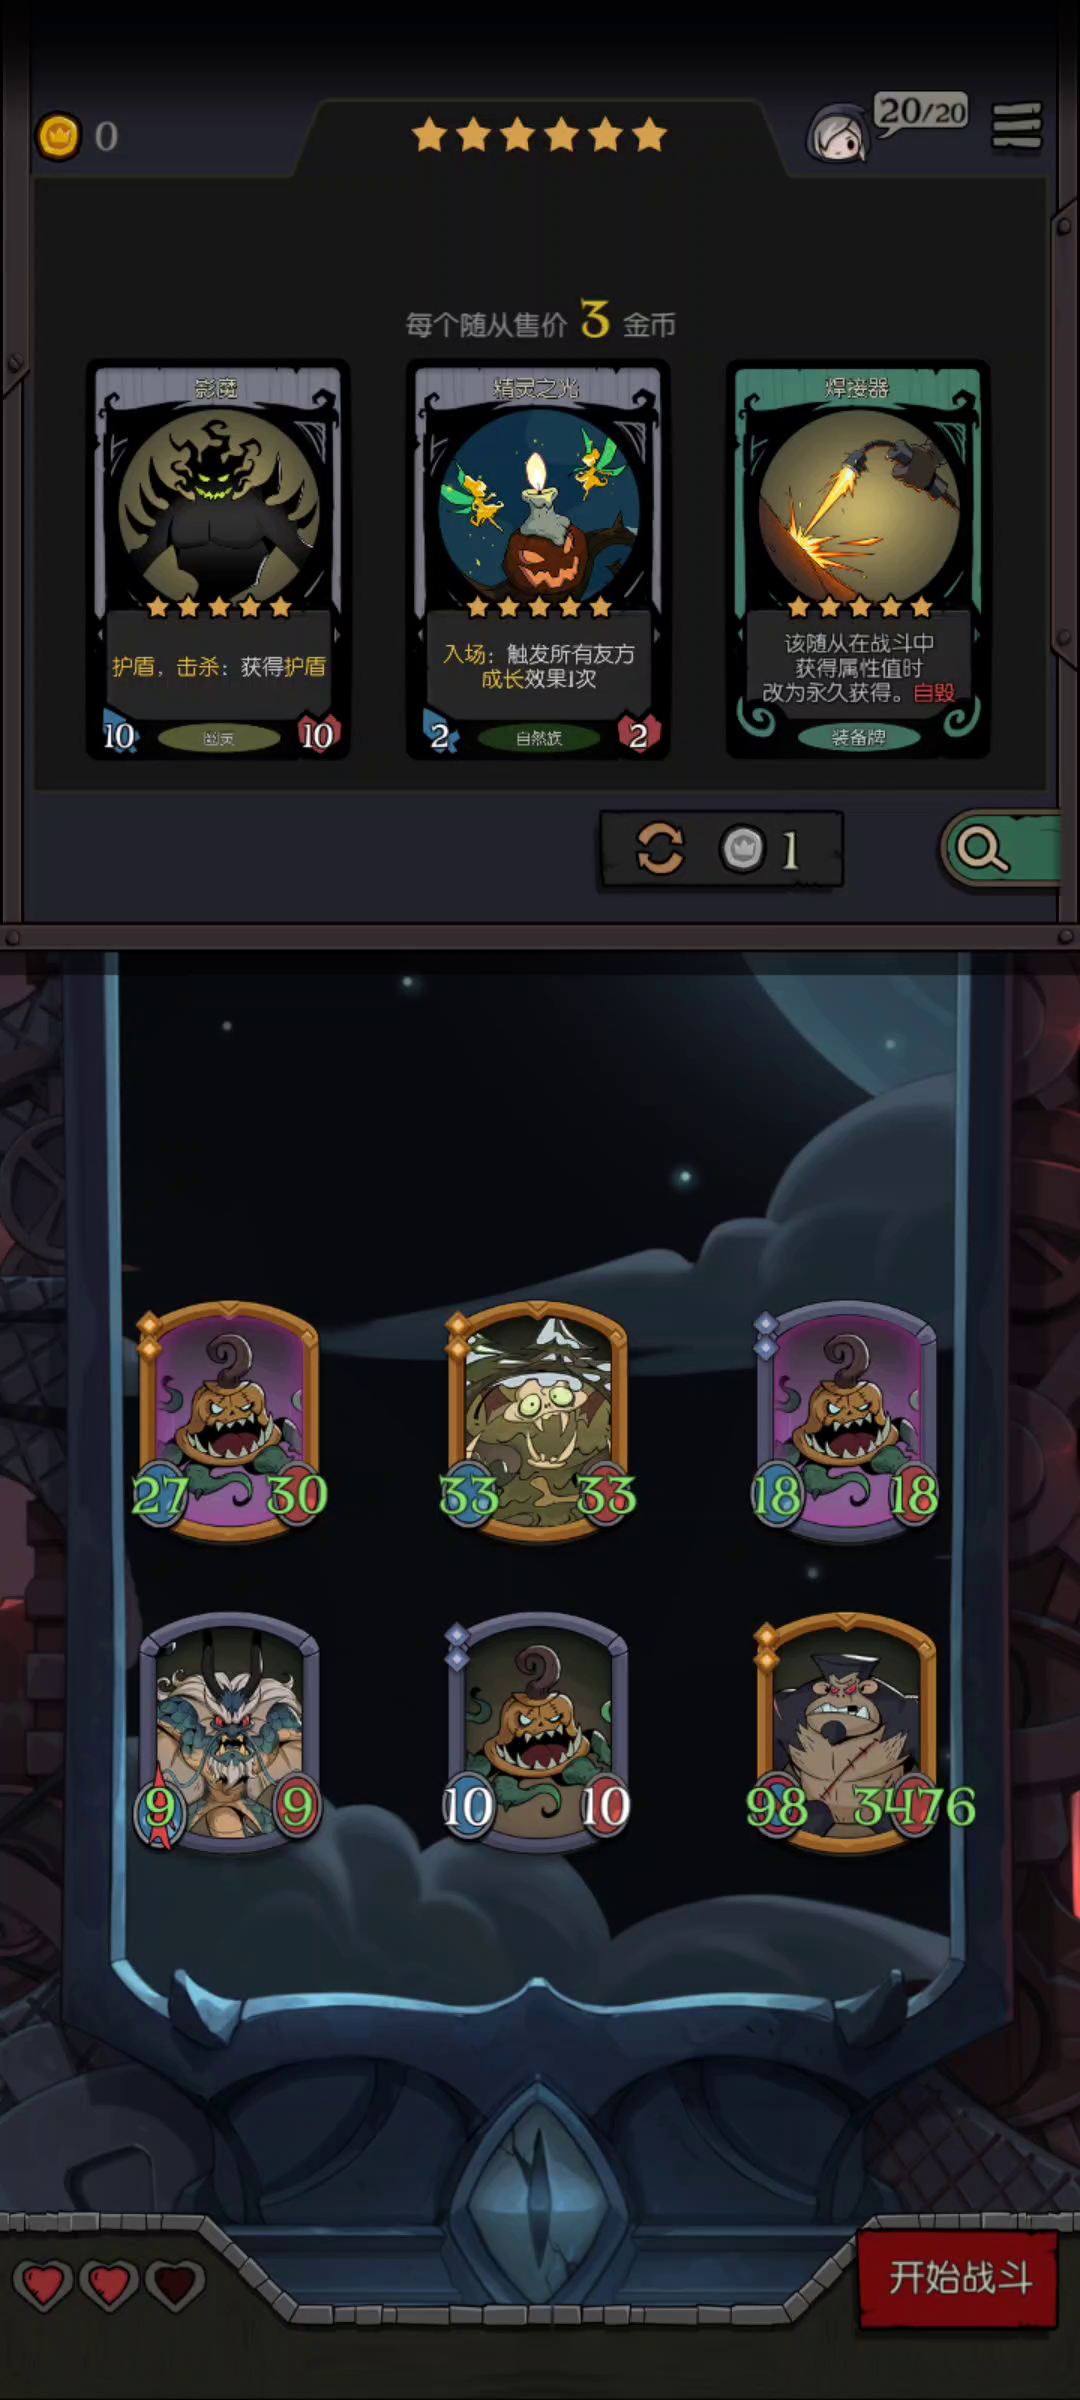1080x2400 pixels.
Task: Select the 18/18 pumpkin minion
Action: [847, 1422]
